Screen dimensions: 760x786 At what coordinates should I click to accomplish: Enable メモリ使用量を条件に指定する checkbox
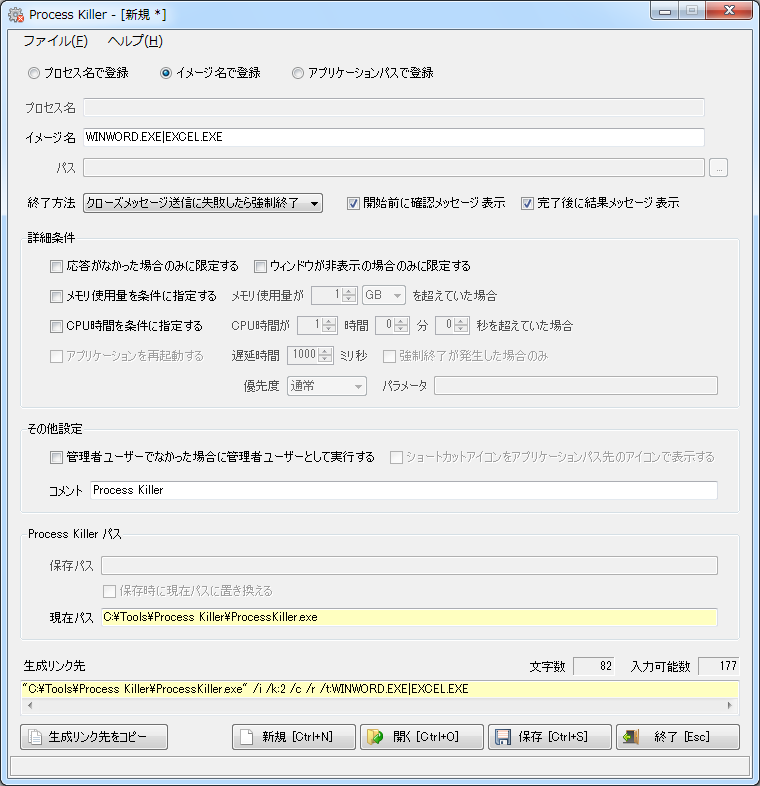(x=57, y=296)
